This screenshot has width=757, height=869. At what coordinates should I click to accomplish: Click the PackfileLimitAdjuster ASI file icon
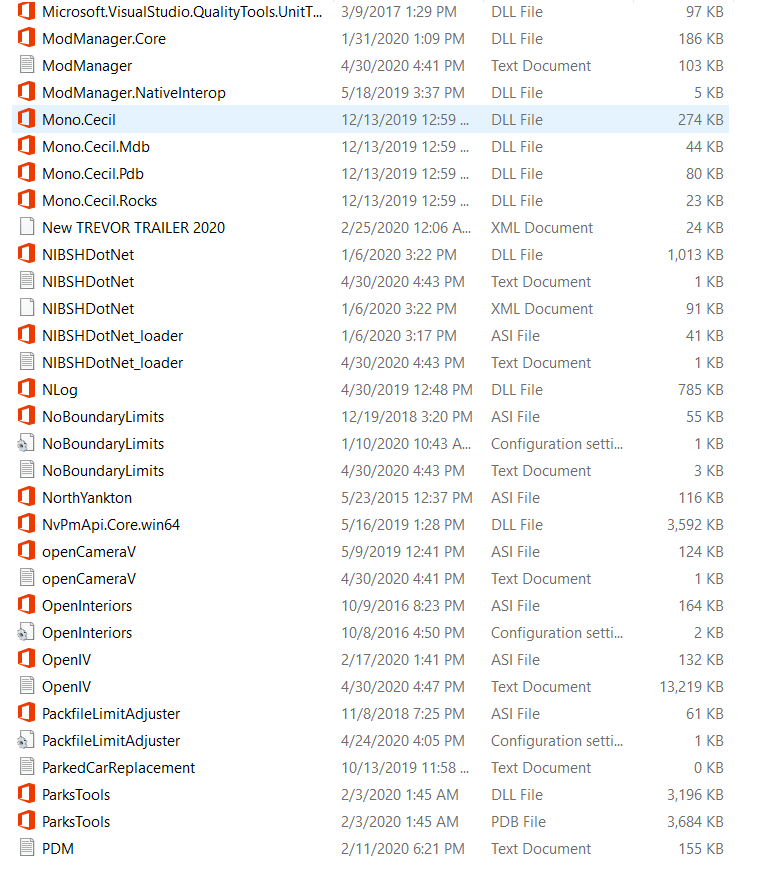[x=26, y=713]
